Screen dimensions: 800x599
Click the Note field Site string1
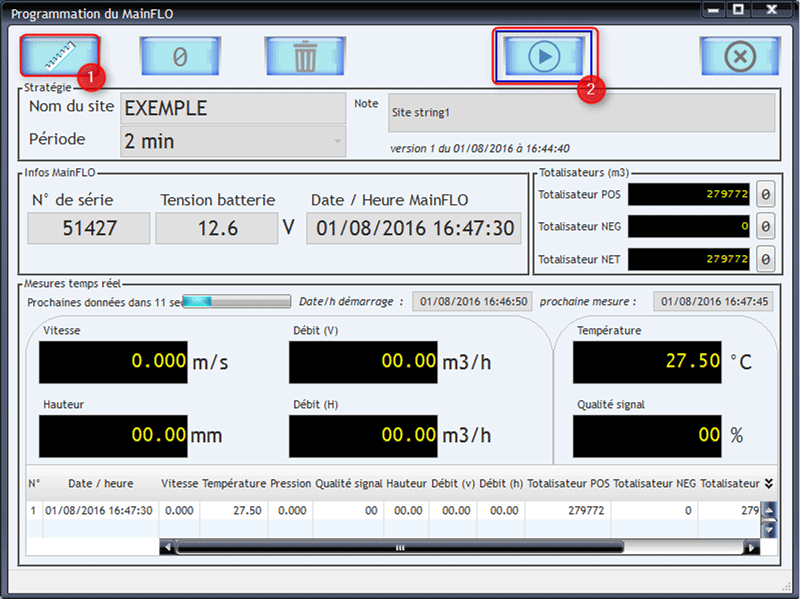[x=581, y=113]
